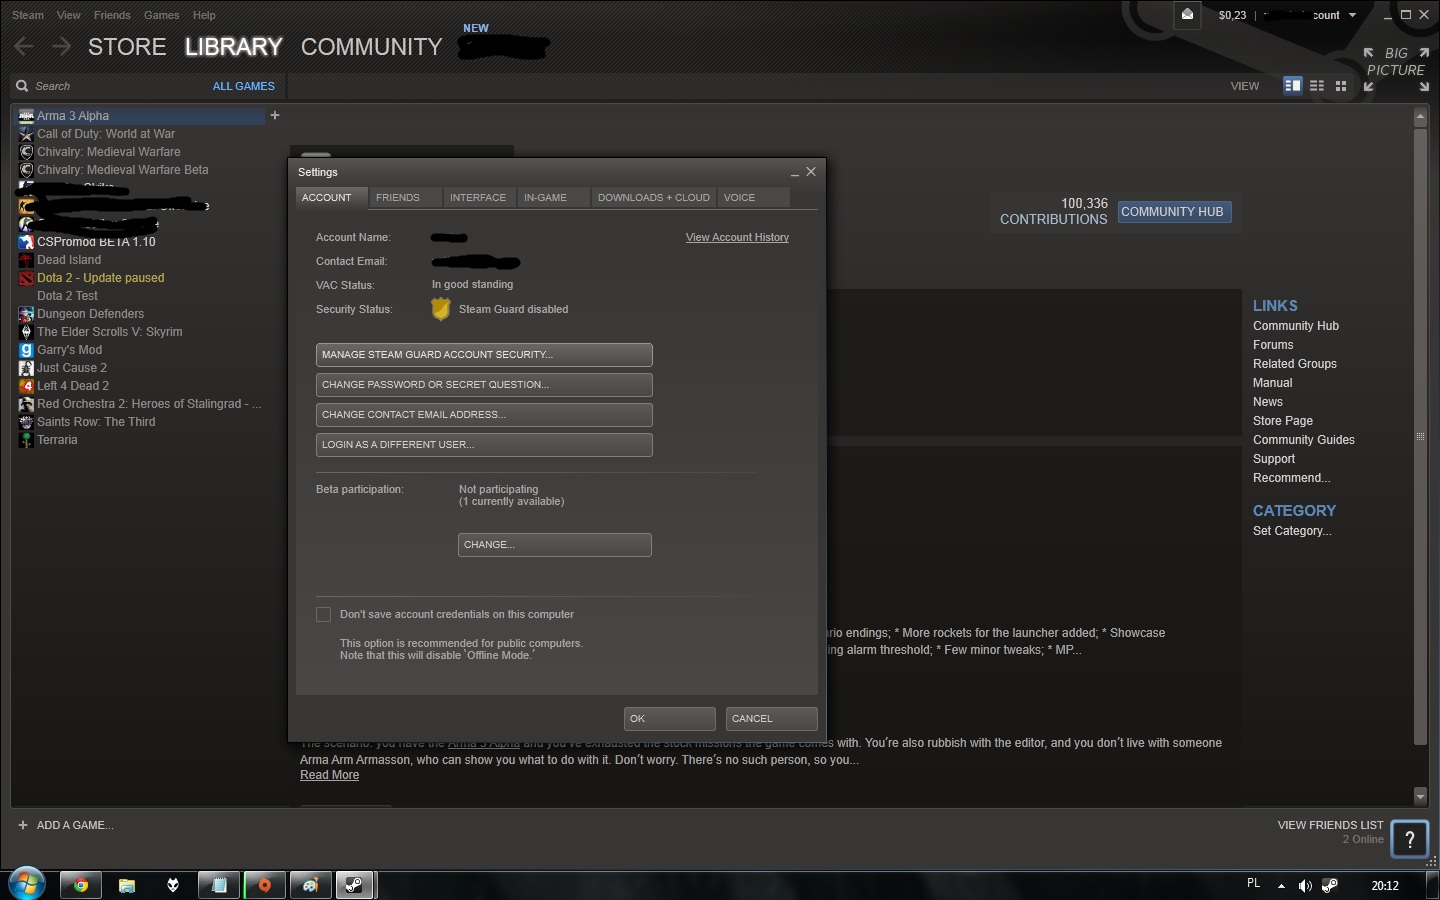
Task: Click the Read More link
Action: 329,775
